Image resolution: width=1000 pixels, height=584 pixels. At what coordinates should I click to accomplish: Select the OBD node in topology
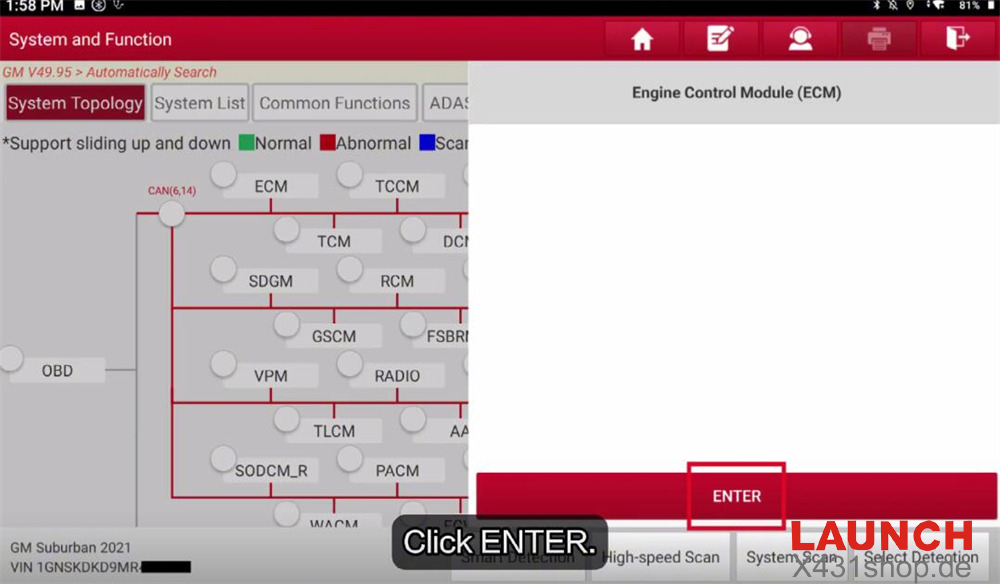pos(57,370)
